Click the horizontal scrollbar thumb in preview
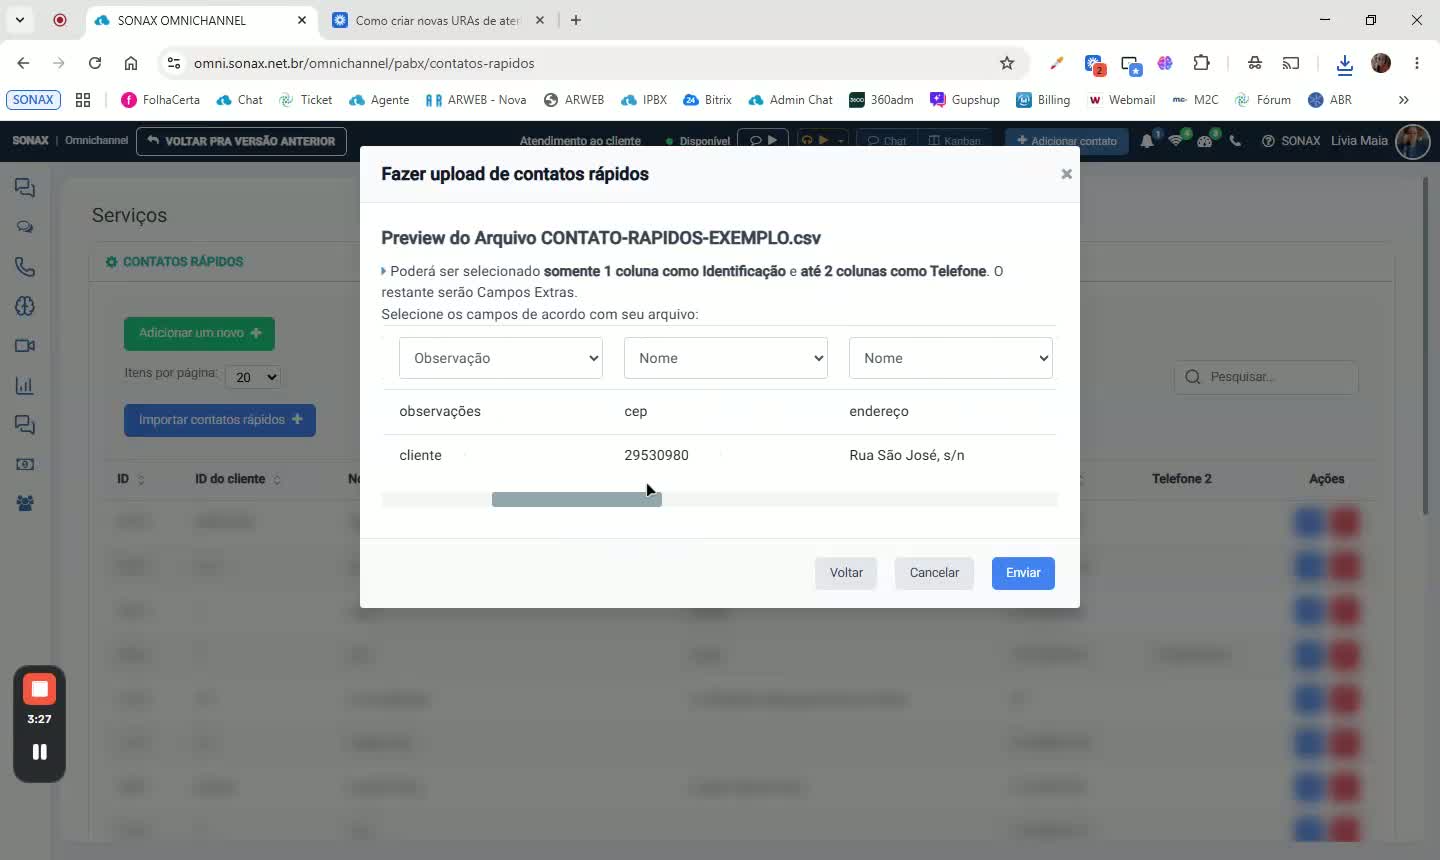The height and width of the screenshot is (860, 1440). (x=577, y=499)
